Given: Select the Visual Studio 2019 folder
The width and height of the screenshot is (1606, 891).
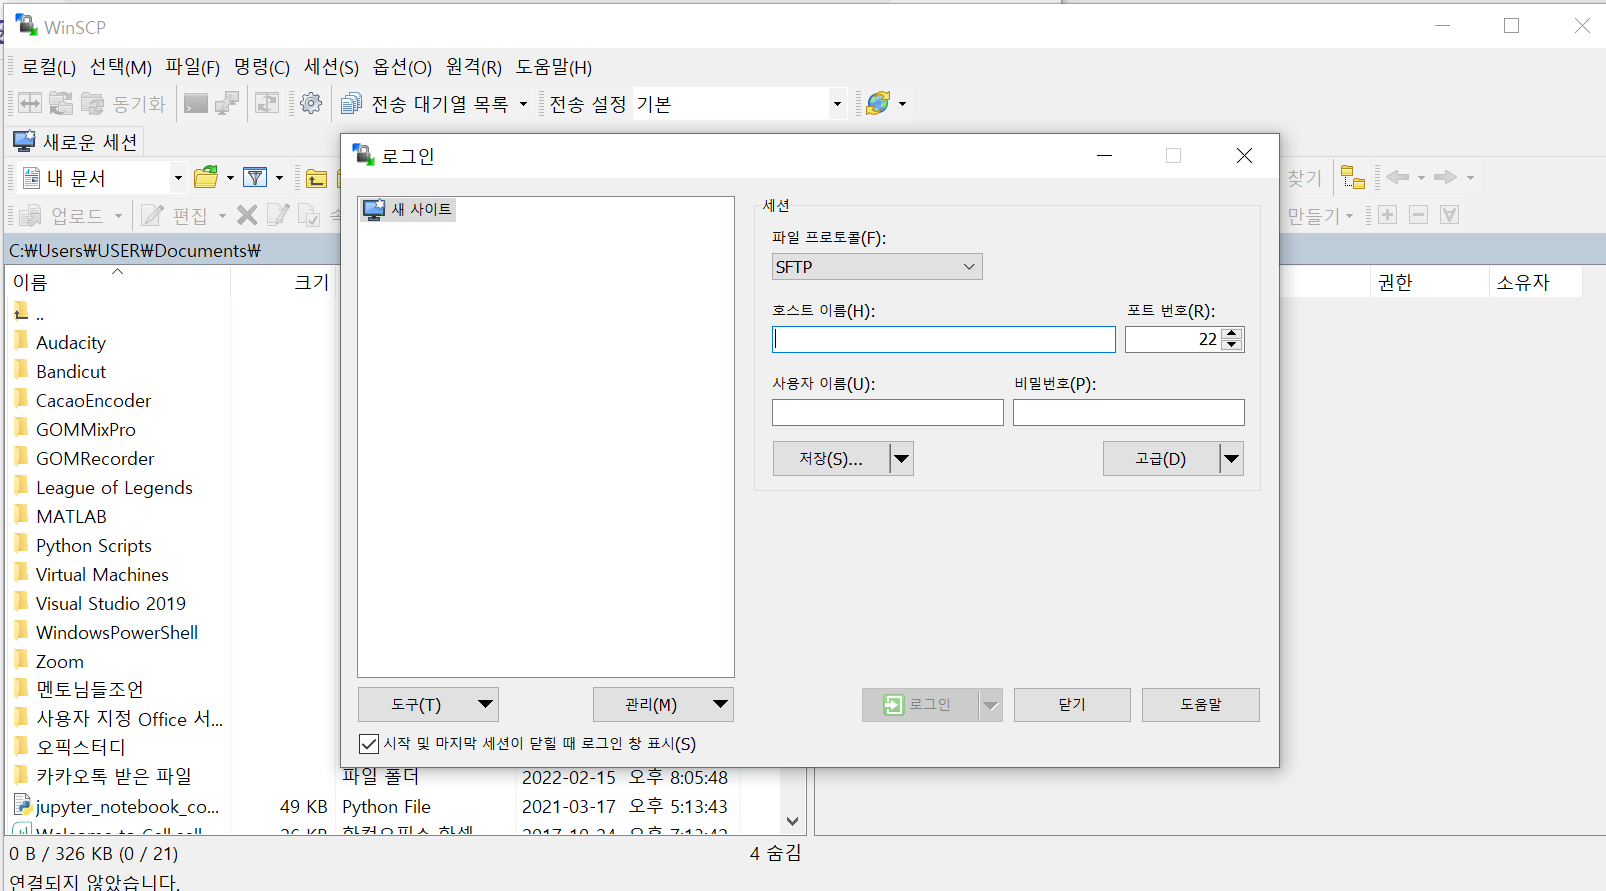Looking at the screenshot, I should (111, 604).
